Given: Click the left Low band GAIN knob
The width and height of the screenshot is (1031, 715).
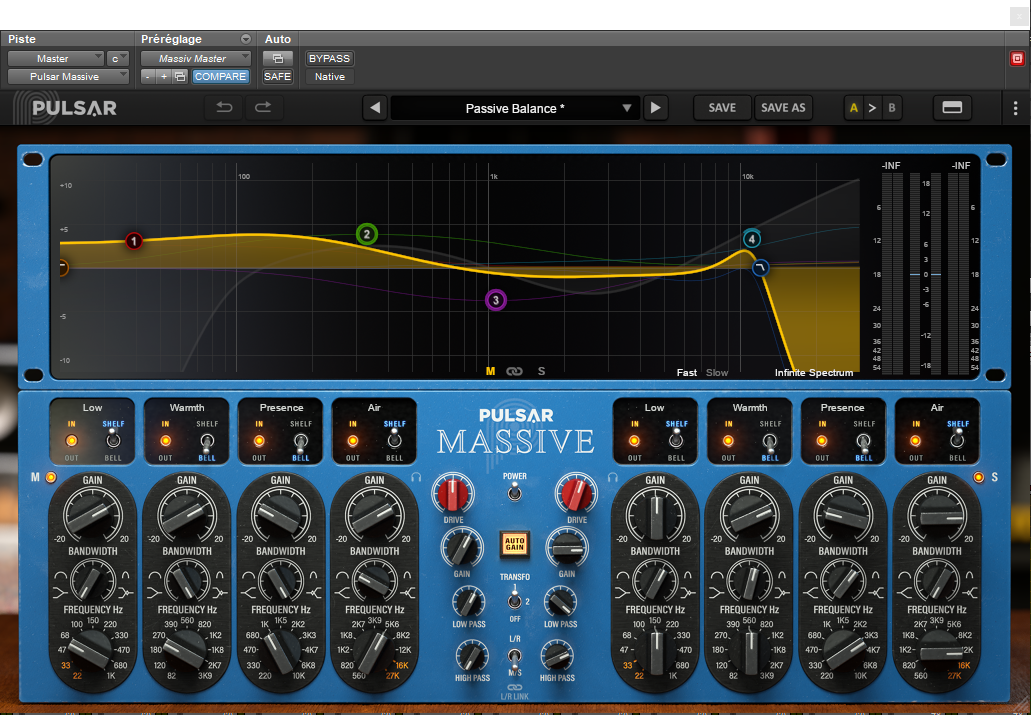Looking at the screenshot, I should [x=93, y=515].
